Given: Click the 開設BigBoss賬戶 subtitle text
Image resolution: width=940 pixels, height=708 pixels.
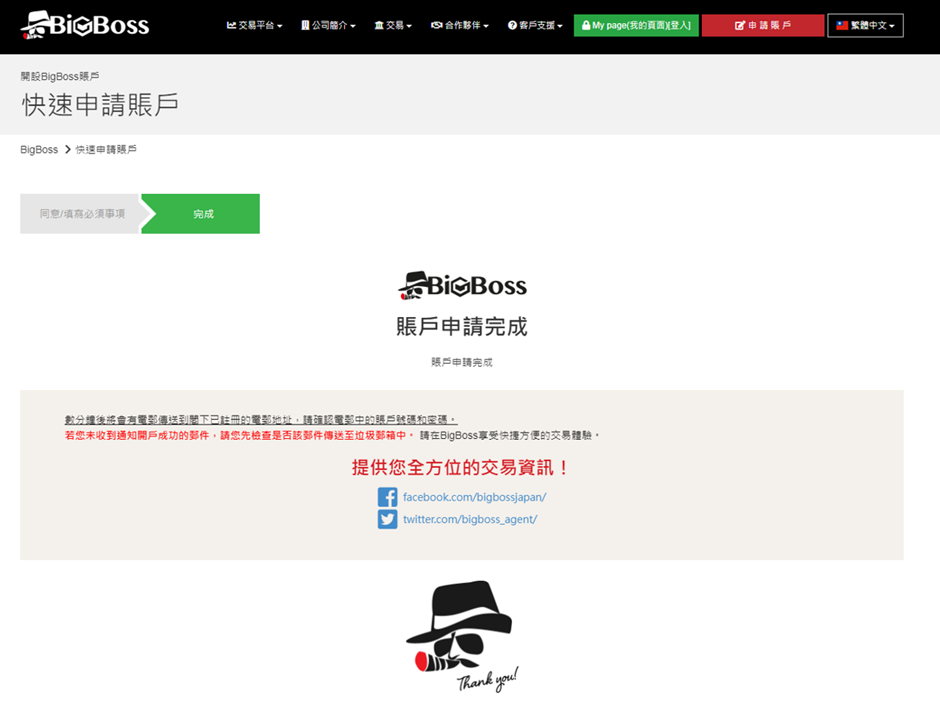Looking at the screenshot, I should pos(60,76).
